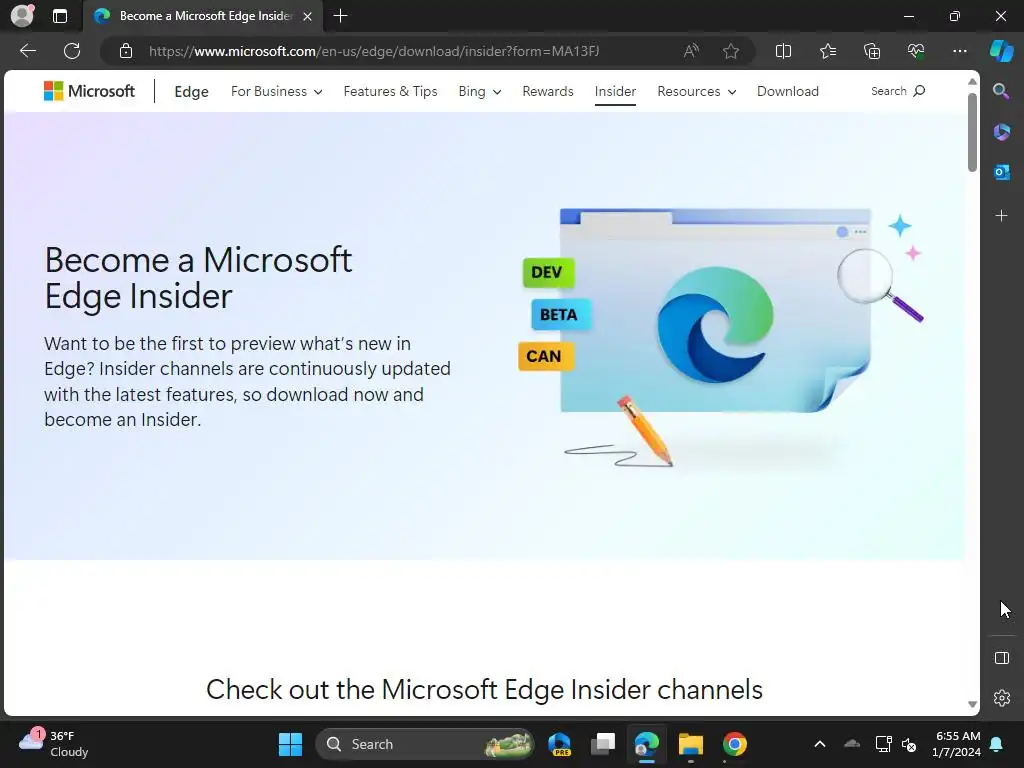
Task: Open a new tab with plus button
Action: (340, 16)
